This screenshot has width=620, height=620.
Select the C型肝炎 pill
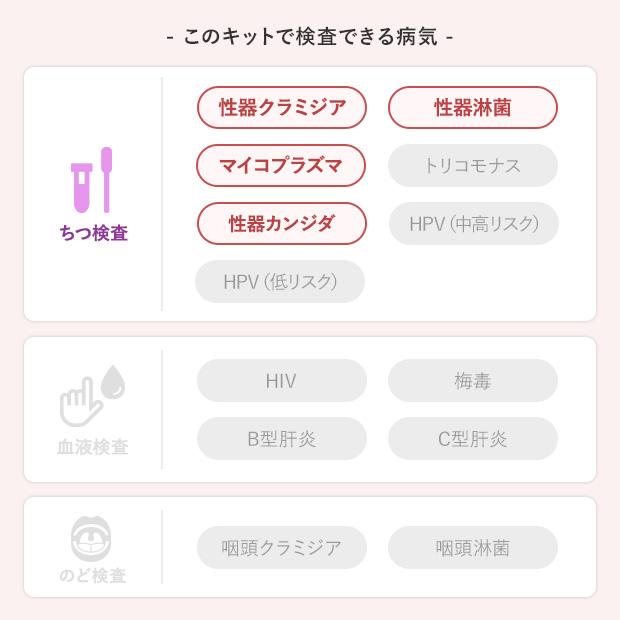click(x=472, y=439)
